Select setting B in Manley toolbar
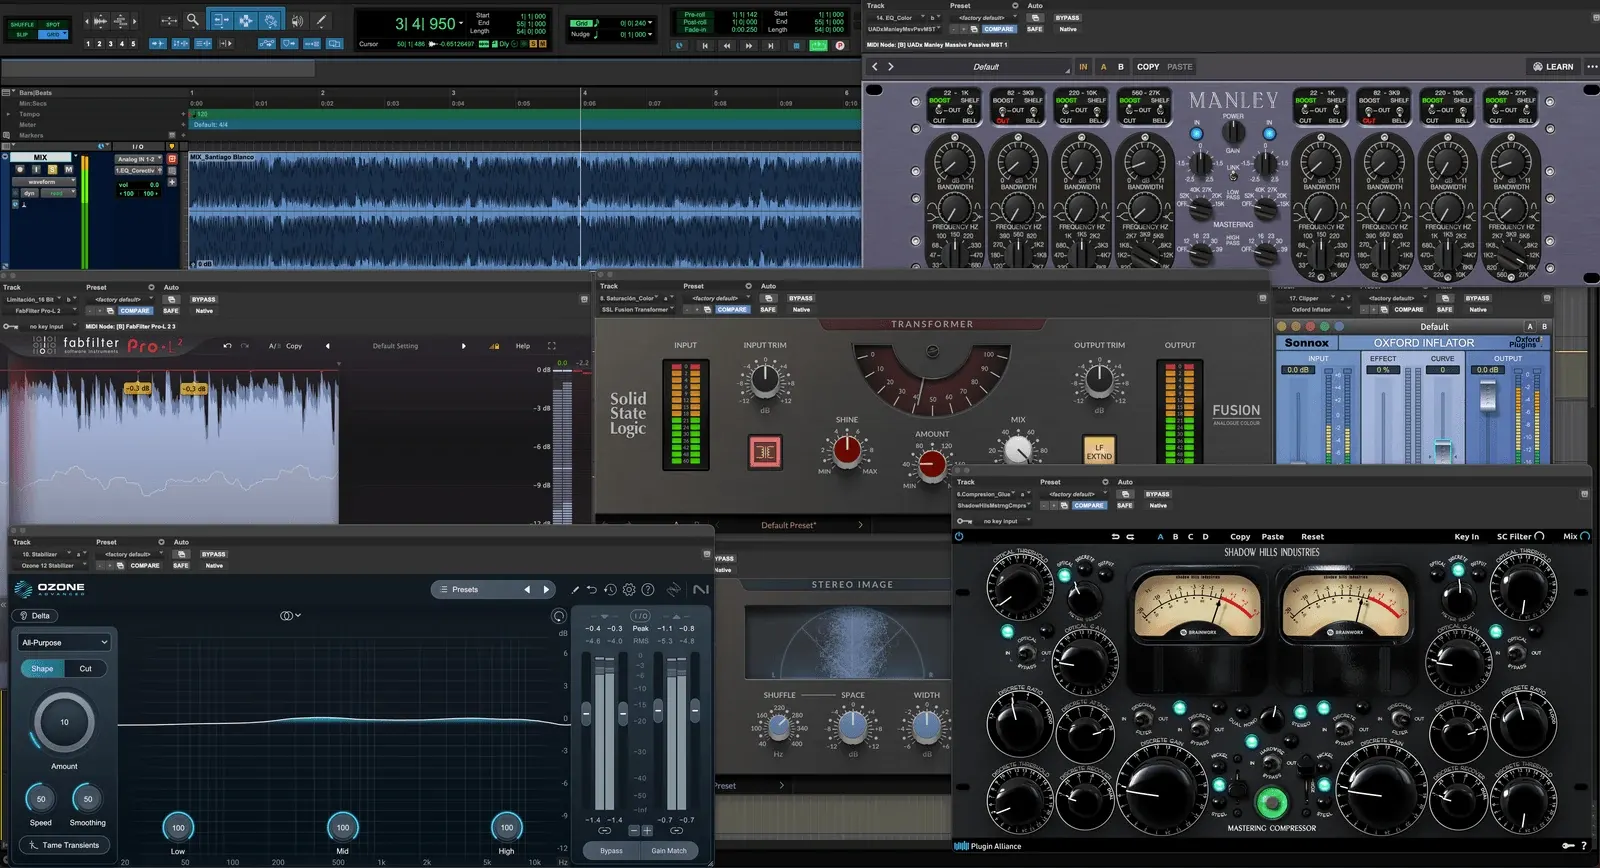Screen dimensions: 1600x868 (1121, 67)
